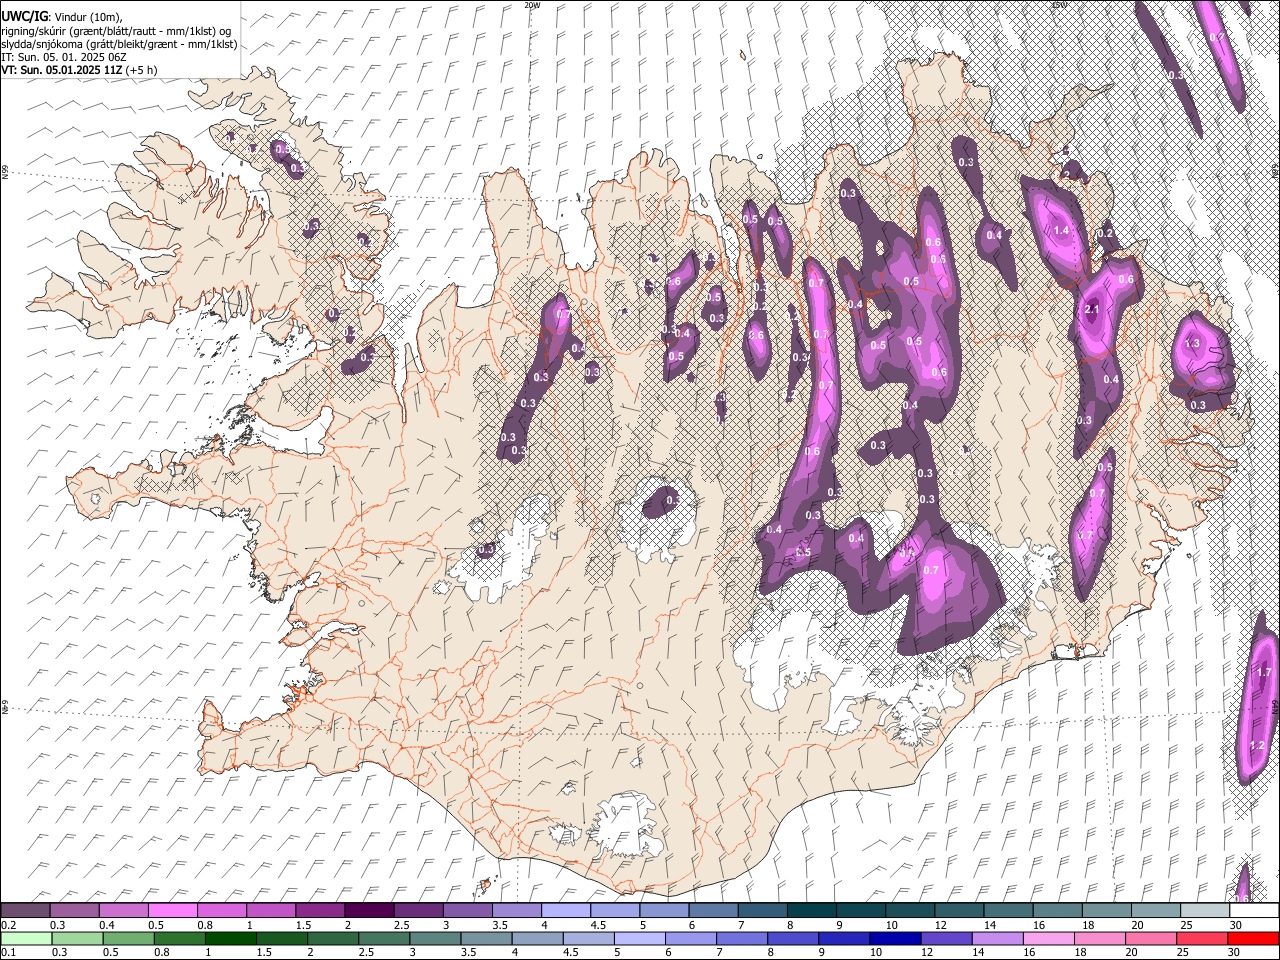Click the 20W longitude label

coord(532,5)
